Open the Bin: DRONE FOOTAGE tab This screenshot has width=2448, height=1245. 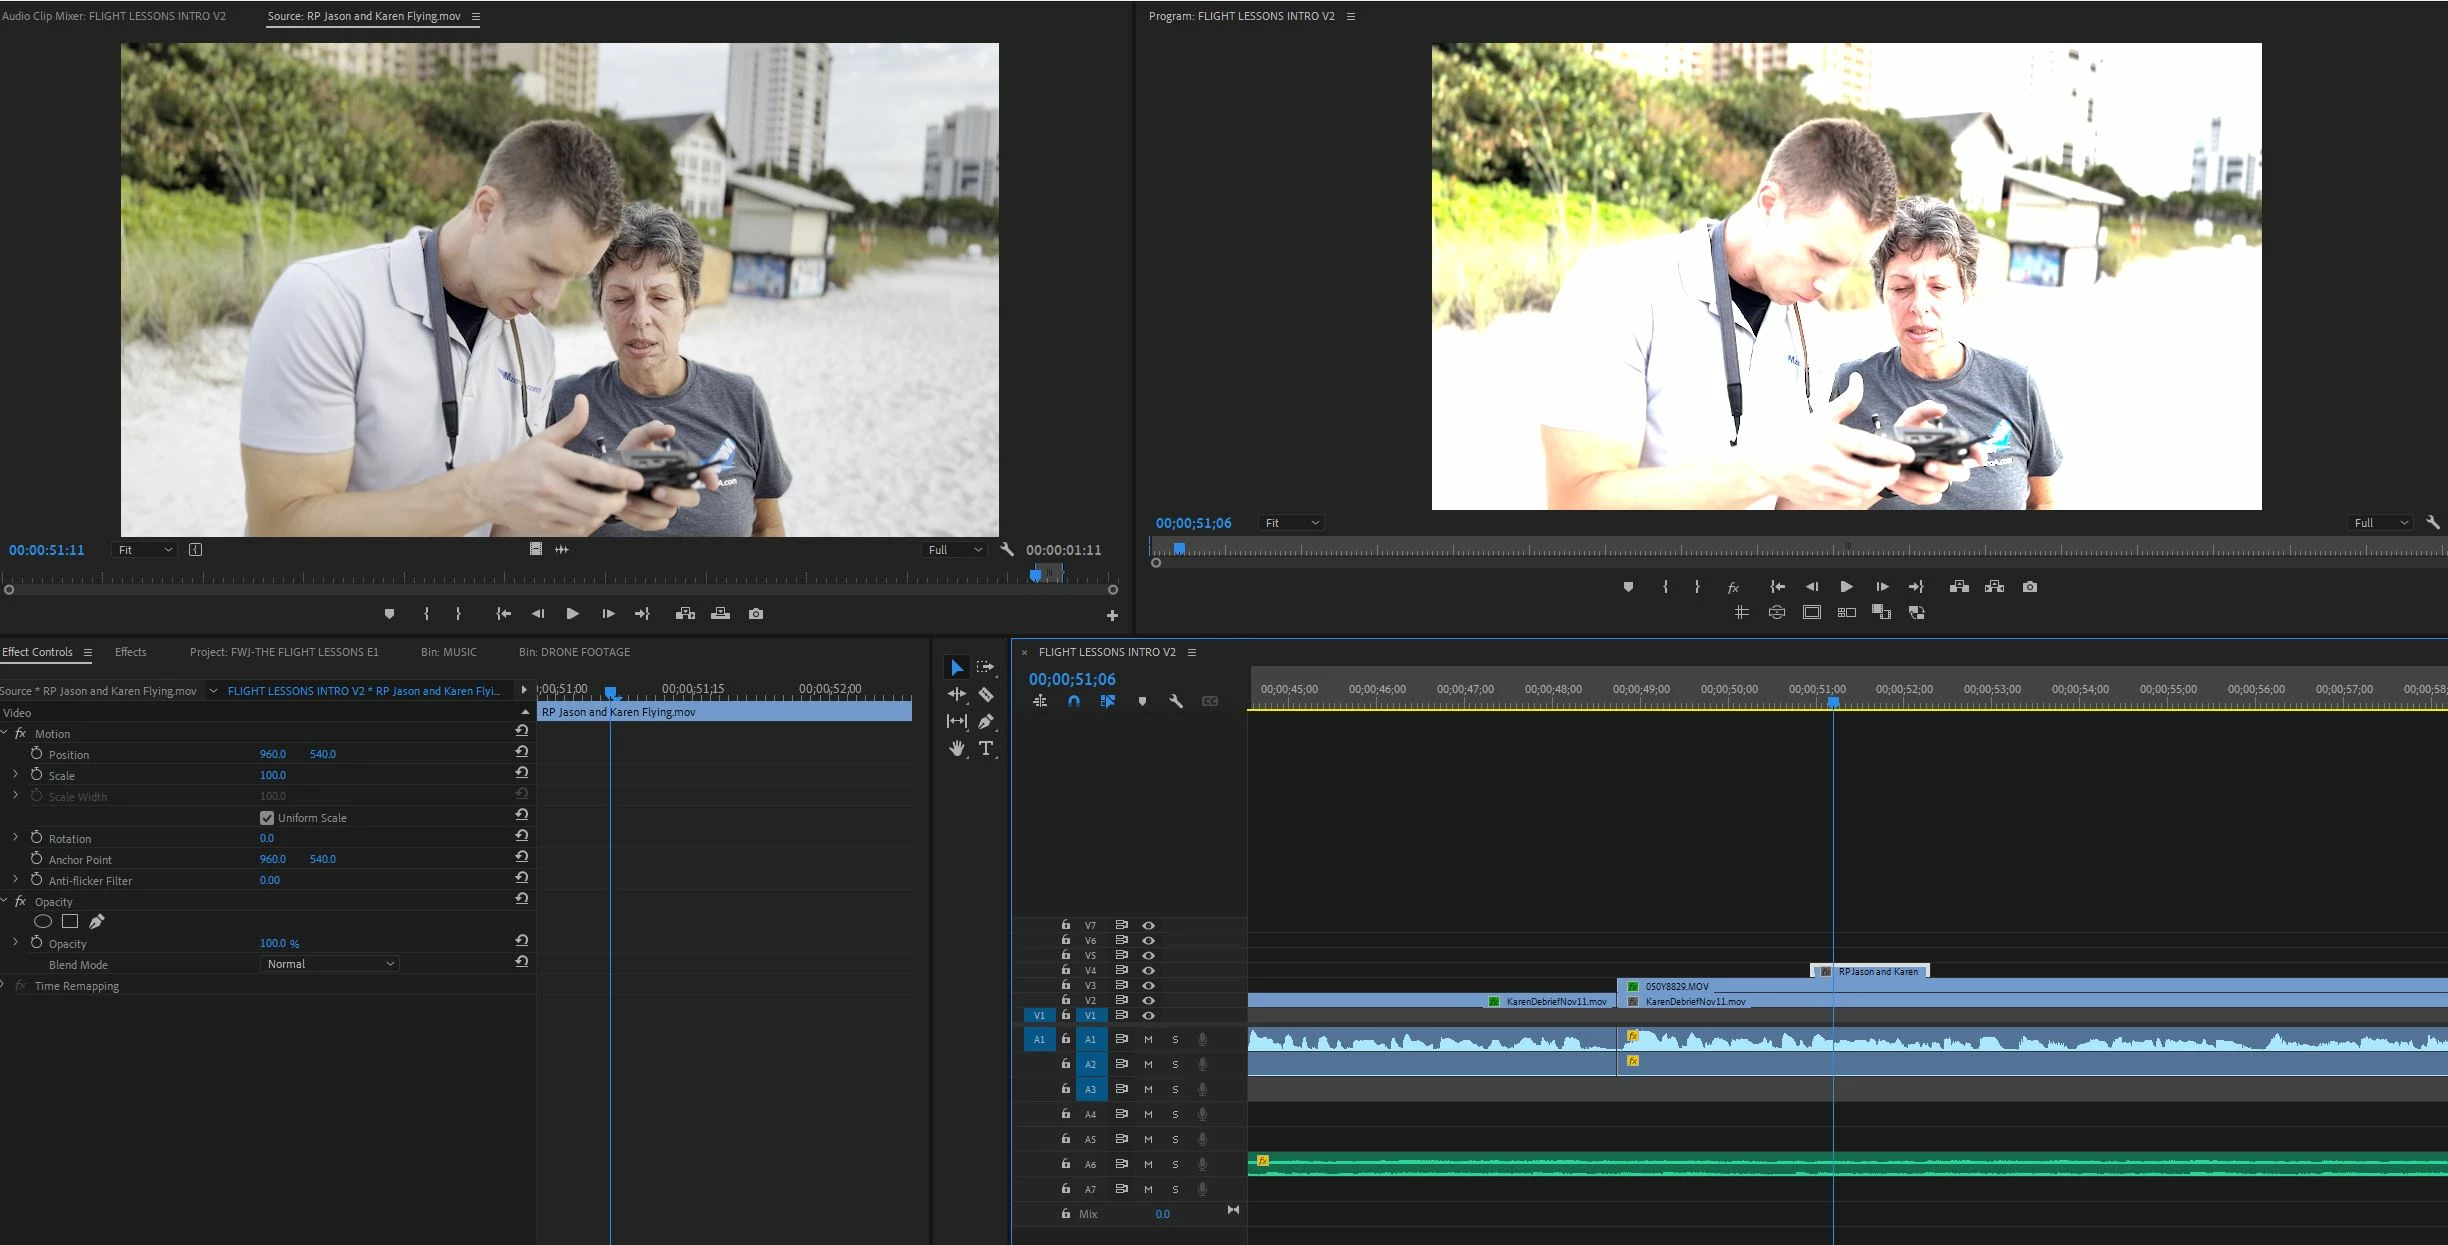coord(574,652)
